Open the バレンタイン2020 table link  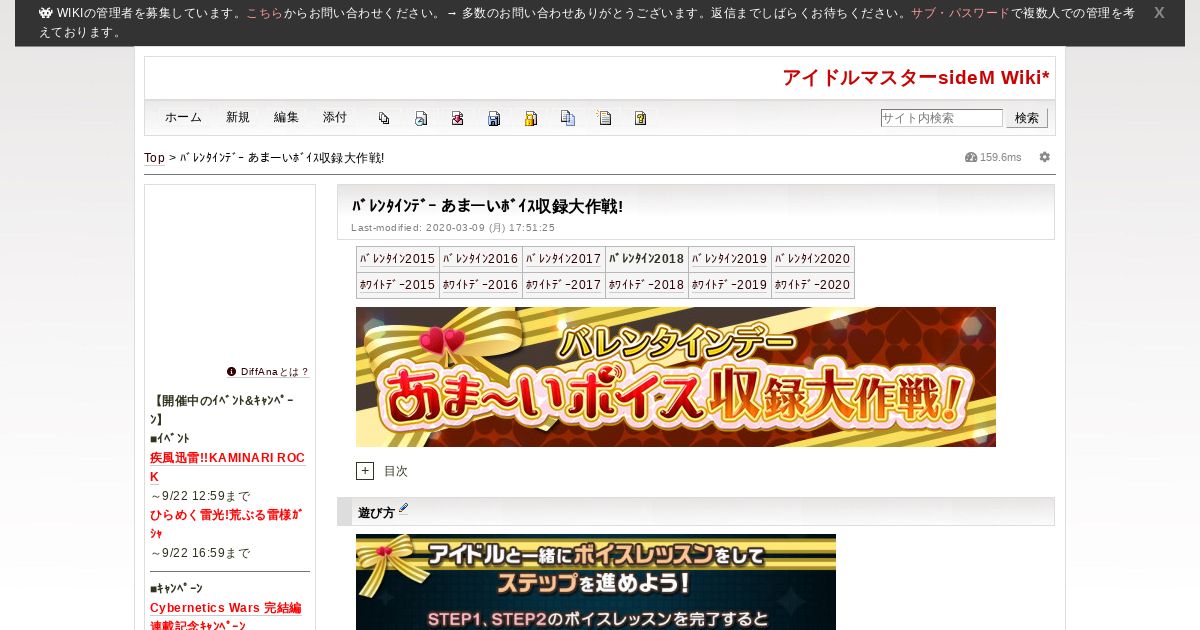click(x=812, y=259)
